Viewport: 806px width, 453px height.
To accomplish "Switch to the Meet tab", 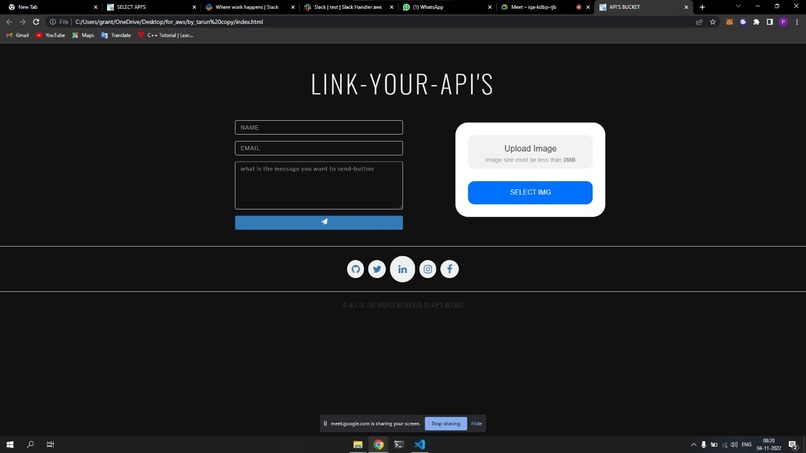I will click(544, 7).
